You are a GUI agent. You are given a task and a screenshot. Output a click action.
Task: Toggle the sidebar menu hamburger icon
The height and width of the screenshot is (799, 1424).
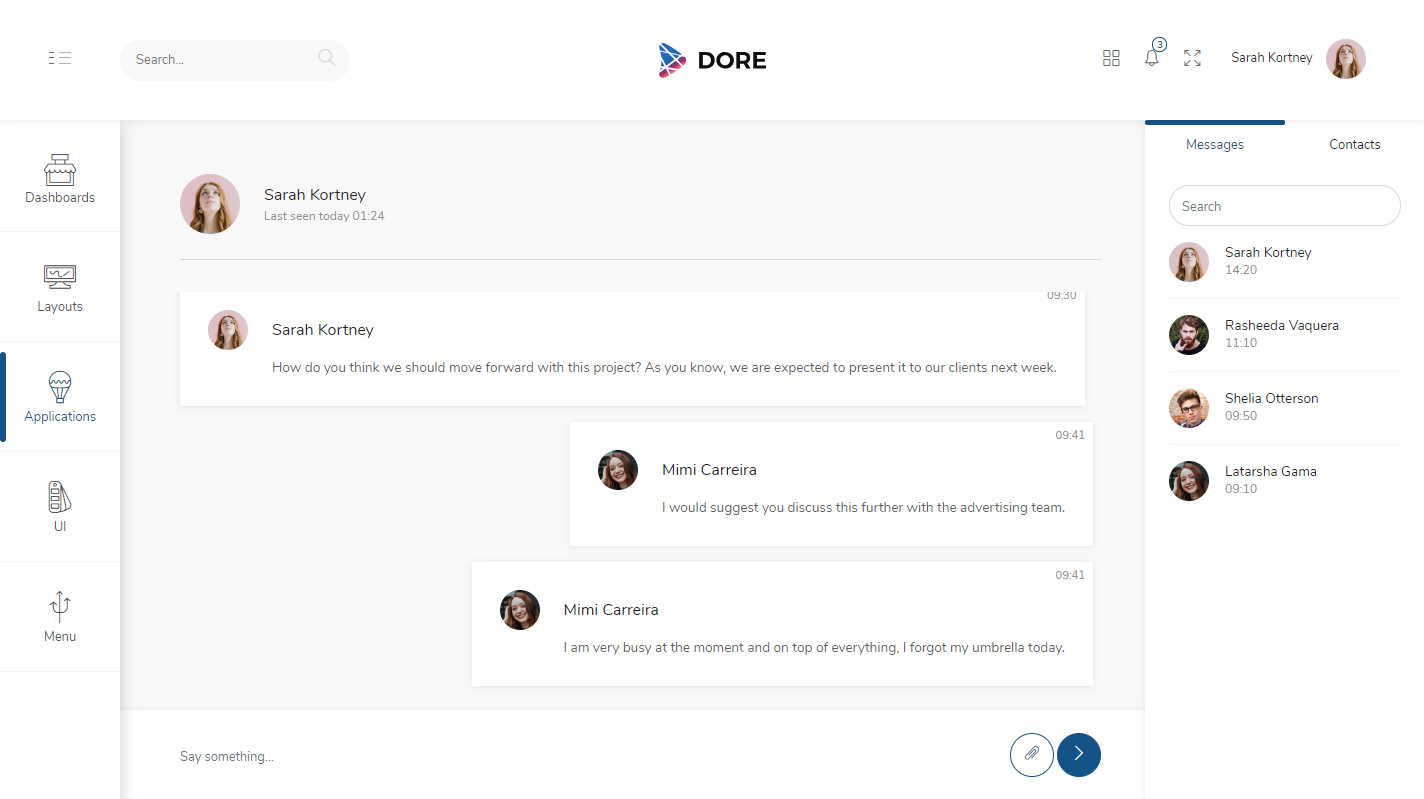click(60, 59)
